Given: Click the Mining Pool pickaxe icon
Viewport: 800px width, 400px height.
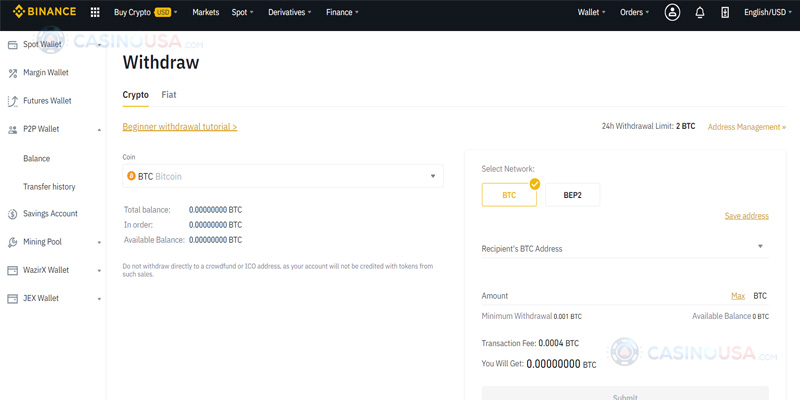Looking at the screenshot, I should pyautogui.click(x=13, y=242).
